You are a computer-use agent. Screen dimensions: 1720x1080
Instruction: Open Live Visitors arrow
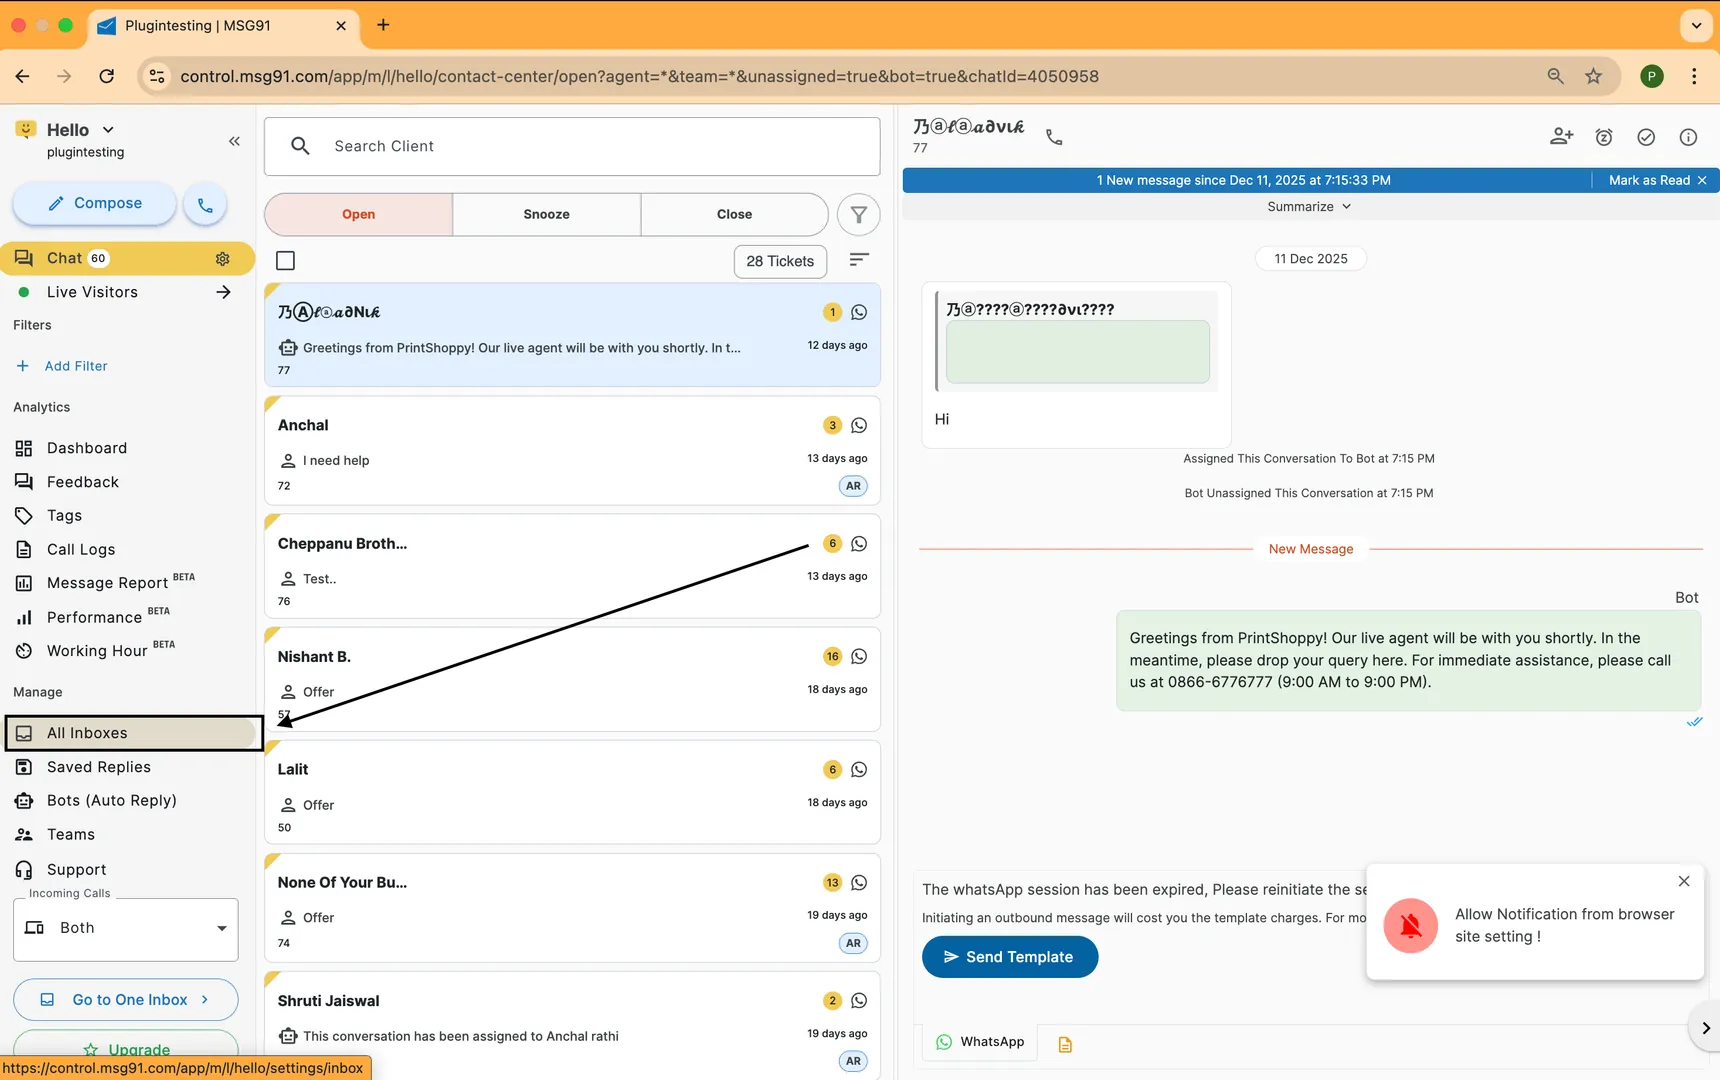click(223, 292)
